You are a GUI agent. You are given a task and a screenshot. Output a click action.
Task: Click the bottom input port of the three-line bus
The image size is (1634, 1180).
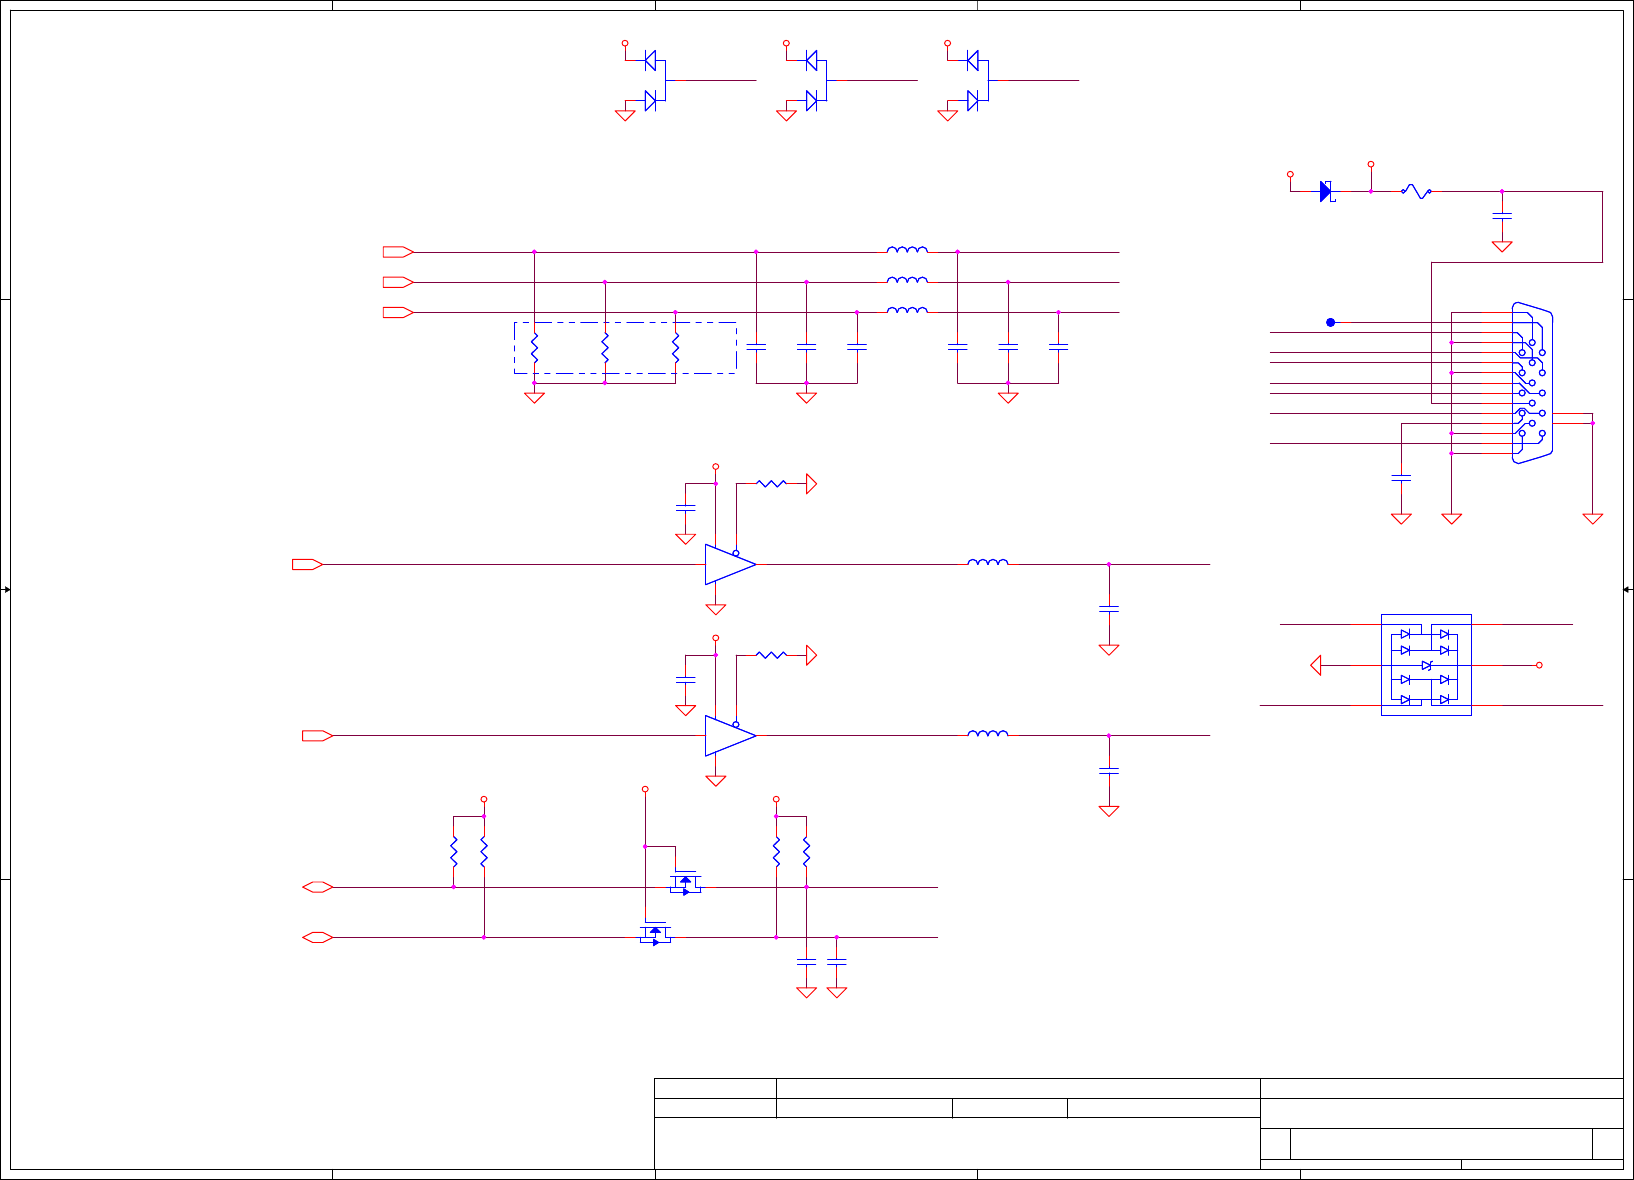pos(398,312)
